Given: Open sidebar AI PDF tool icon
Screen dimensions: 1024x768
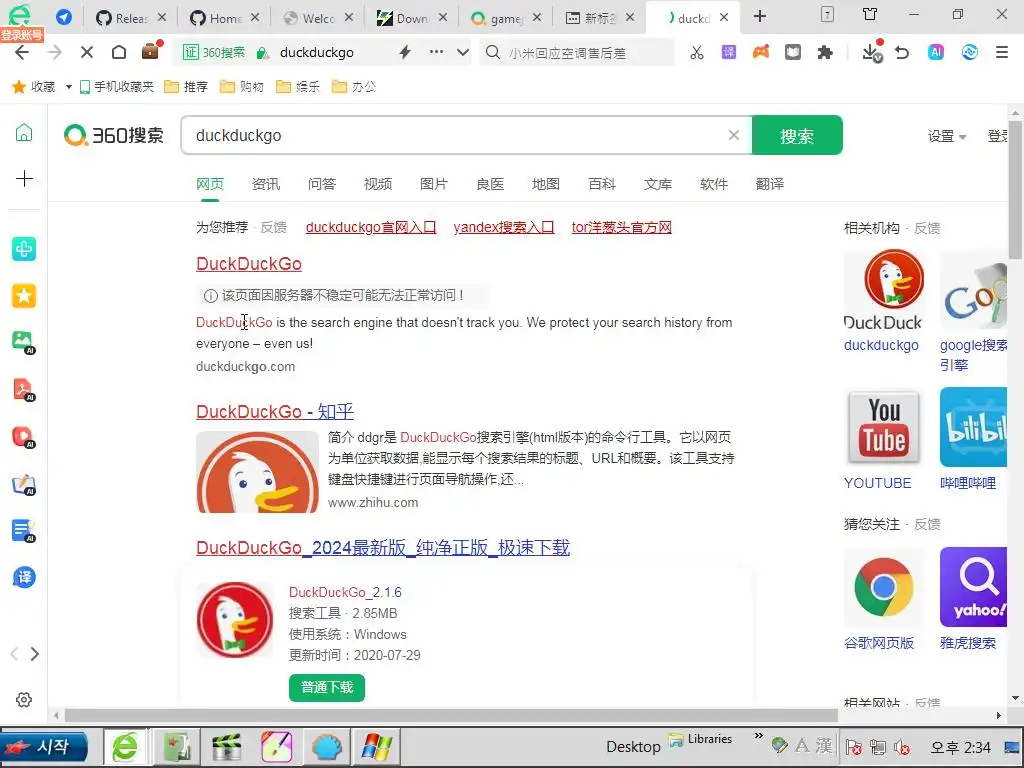Looking at the screenshot, I should pyautogui.click(x=24, y=389).
